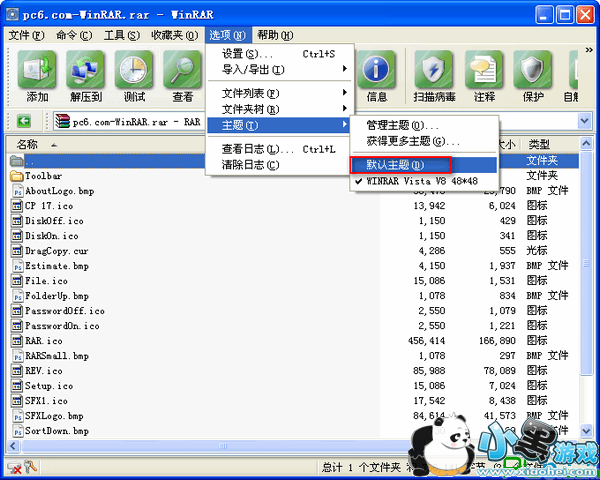This screenshot has height=480, width=600.
Task: Click the vertical scrollbar up arrow
Action: 586,144
